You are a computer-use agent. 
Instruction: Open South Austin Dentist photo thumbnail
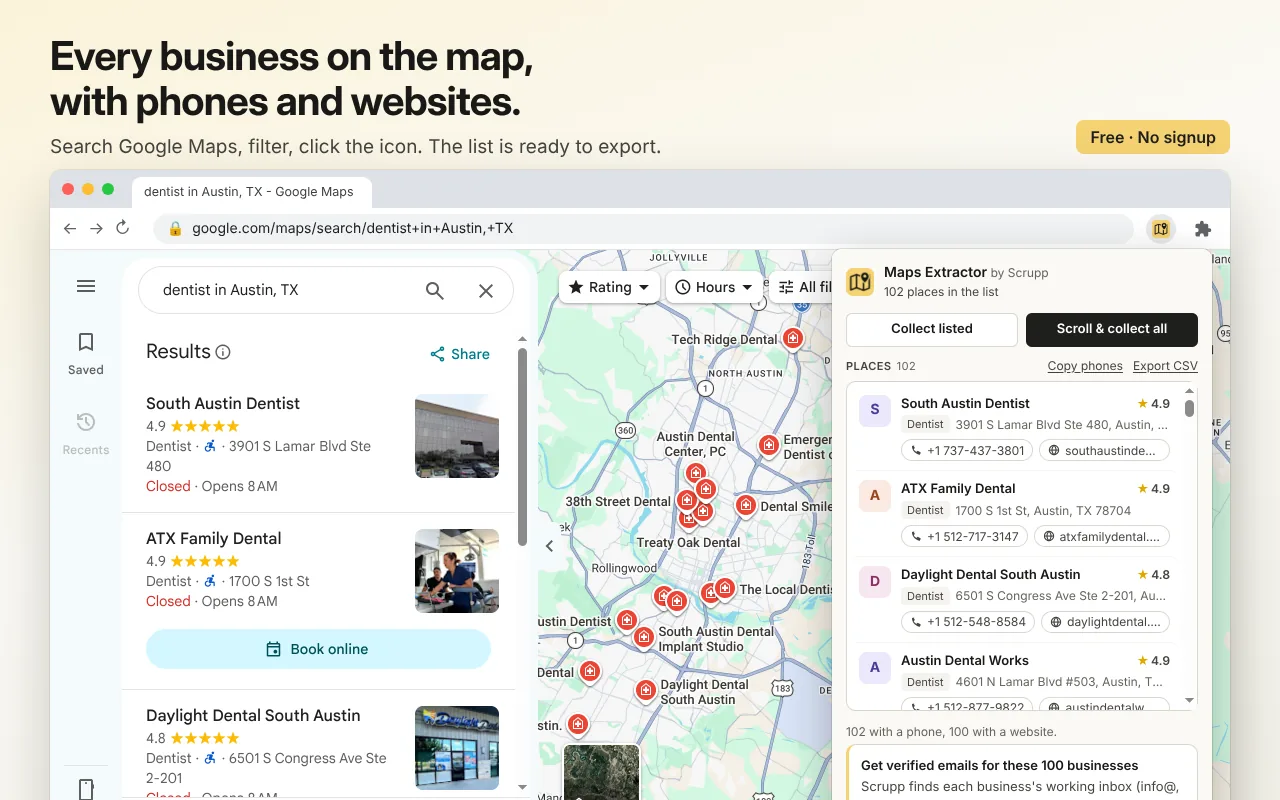click(457, 436)
